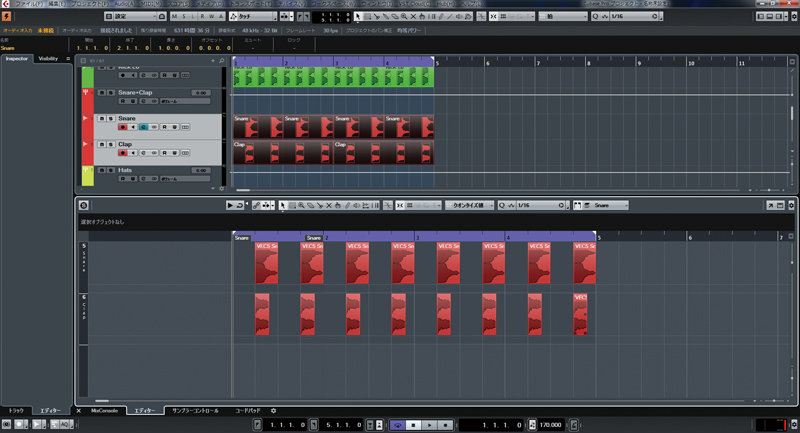Image resolution: width=800 pixels, height=433 pixels.
Task: Switch to the Visibility tab
Action: pyautogui.click(x=48, y=59)
